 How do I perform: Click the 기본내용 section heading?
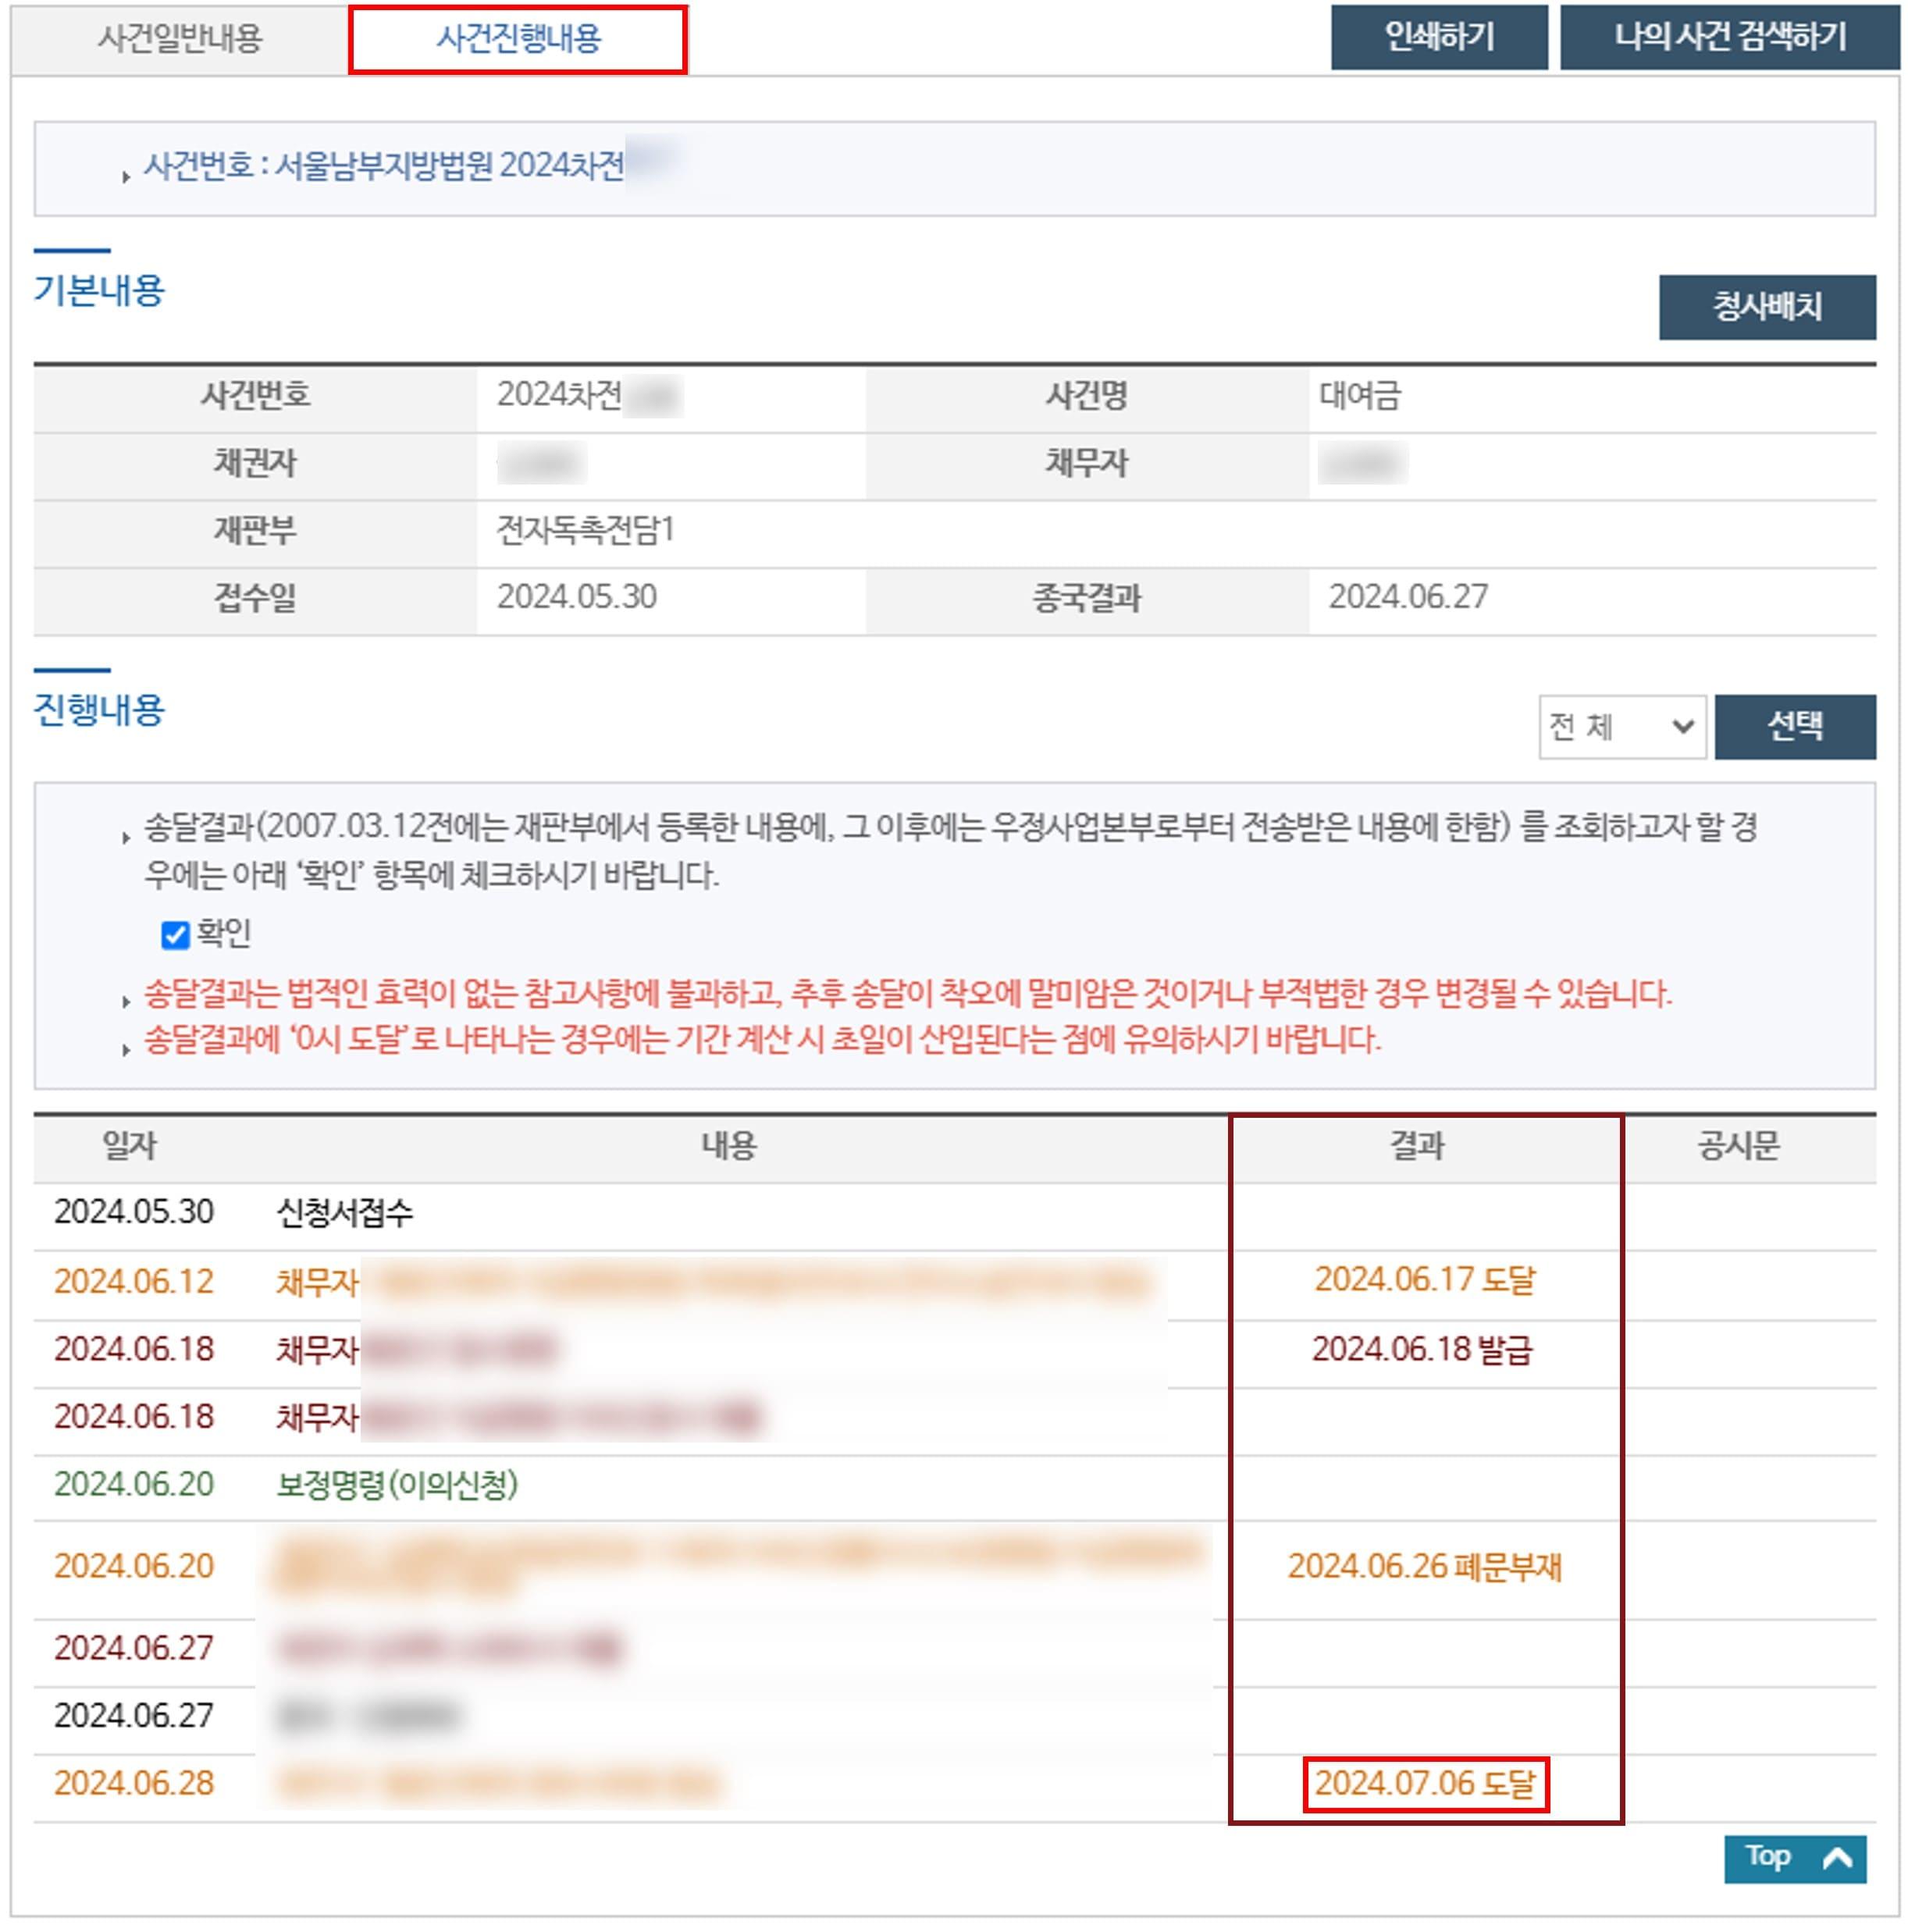[99, 290]
